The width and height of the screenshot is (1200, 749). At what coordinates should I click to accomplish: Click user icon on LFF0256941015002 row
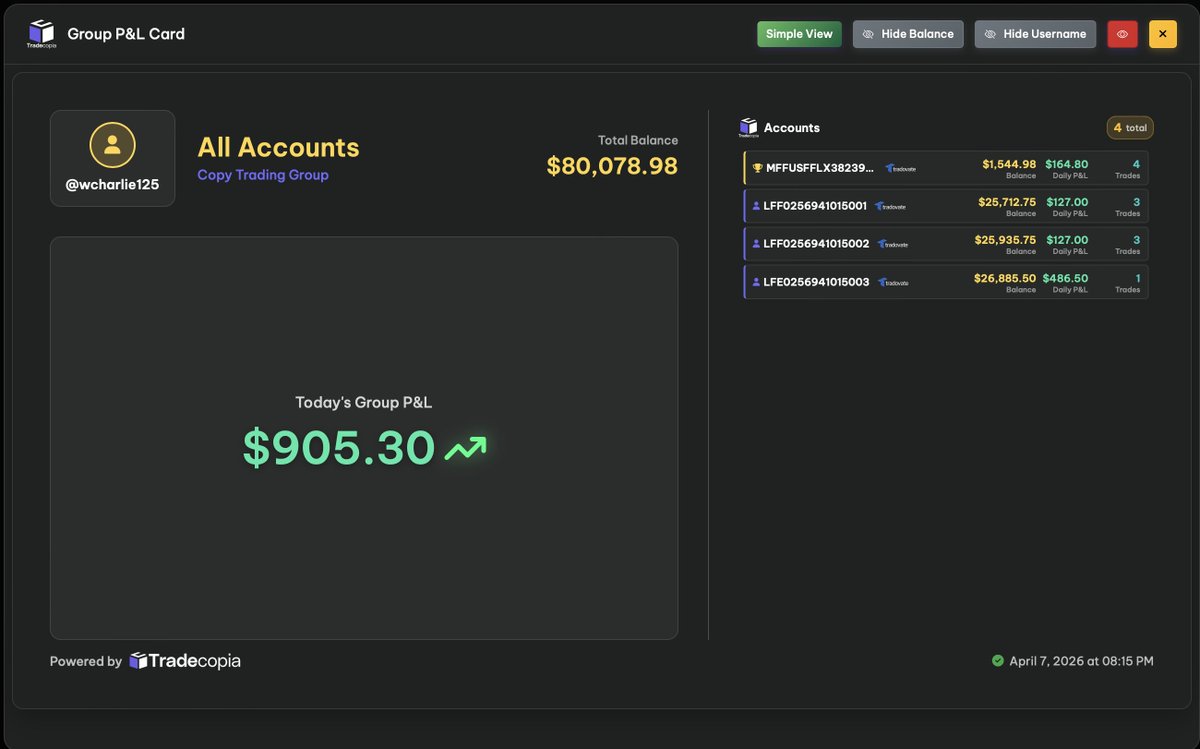(756, 244)
